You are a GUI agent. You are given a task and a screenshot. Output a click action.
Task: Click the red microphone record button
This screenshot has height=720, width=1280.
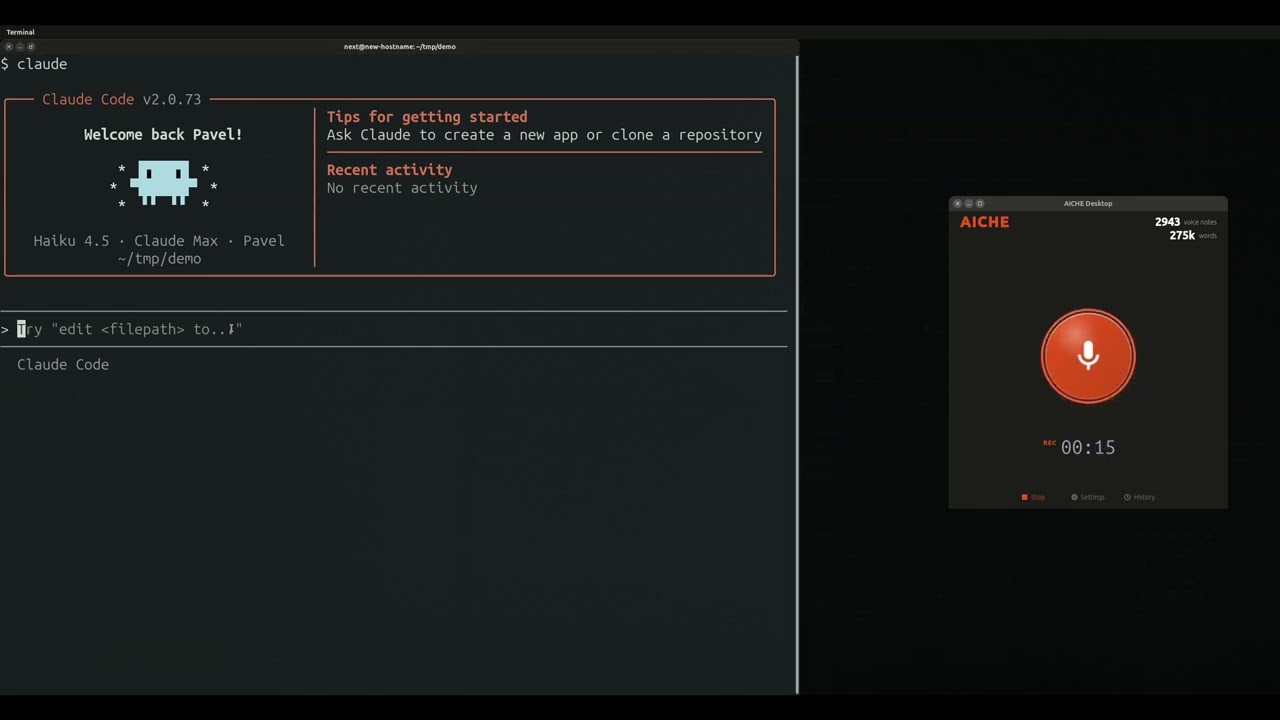coord(1088,356)
